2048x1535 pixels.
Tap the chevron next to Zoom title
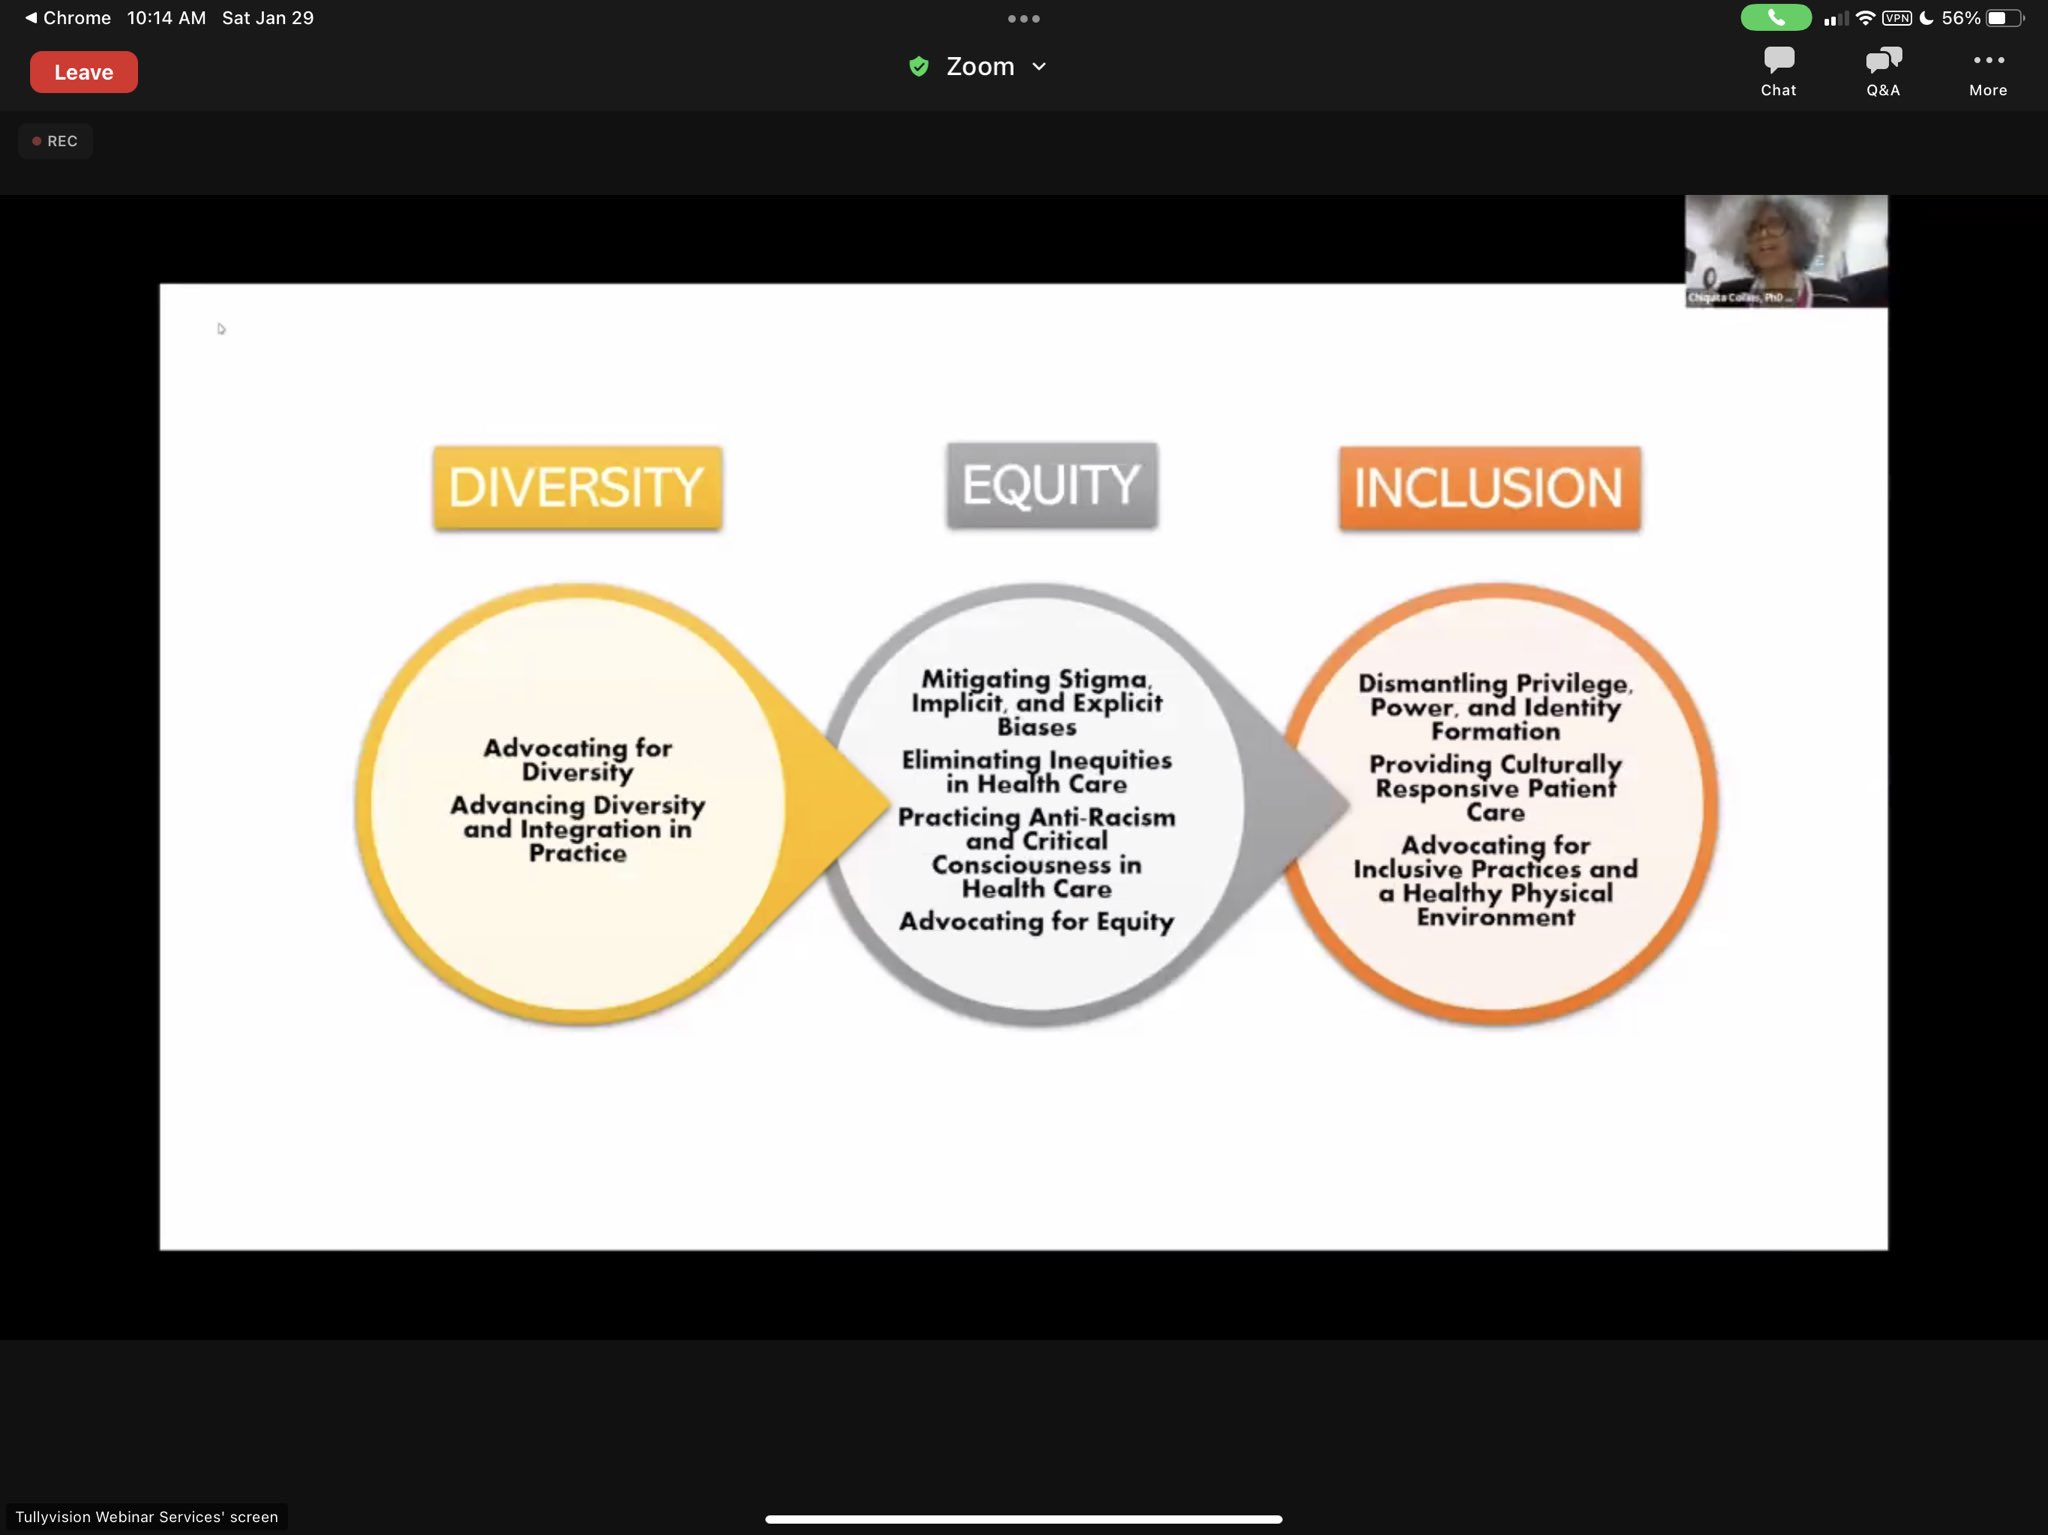coord(1039,67)
